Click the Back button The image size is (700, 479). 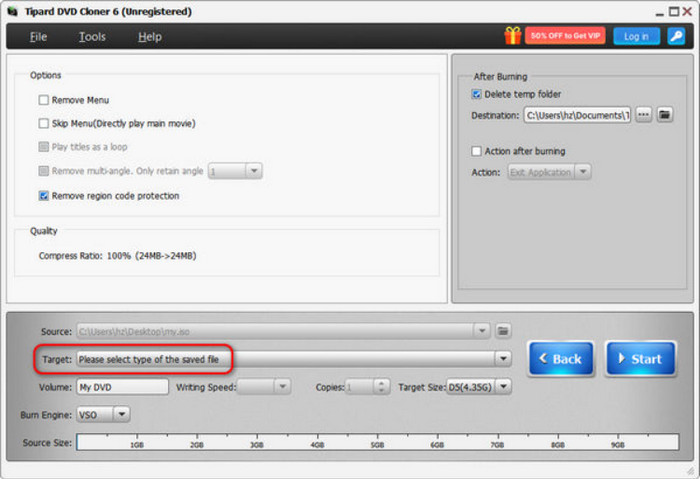(561, 358)
